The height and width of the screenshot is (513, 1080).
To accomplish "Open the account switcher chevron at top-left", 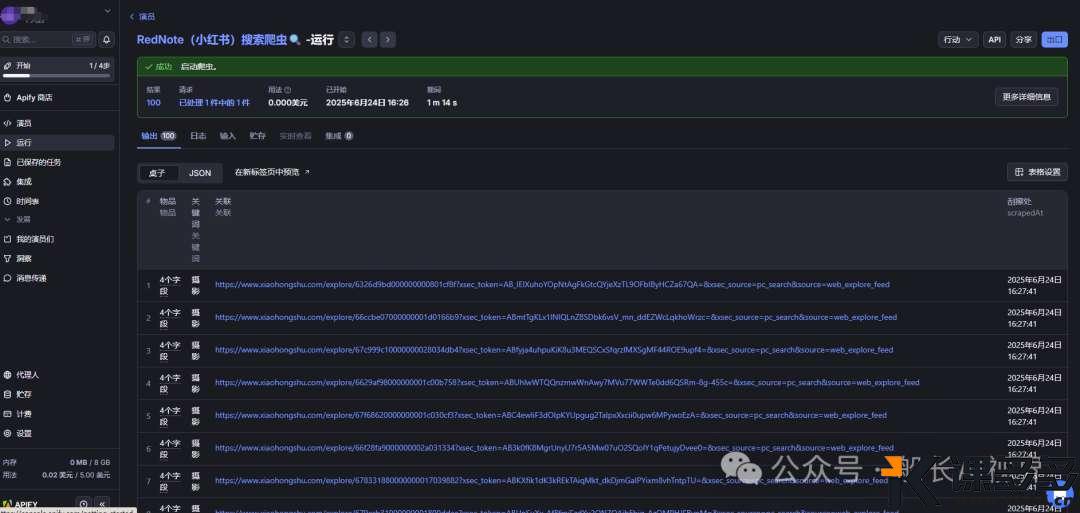I will pos(107,11).
